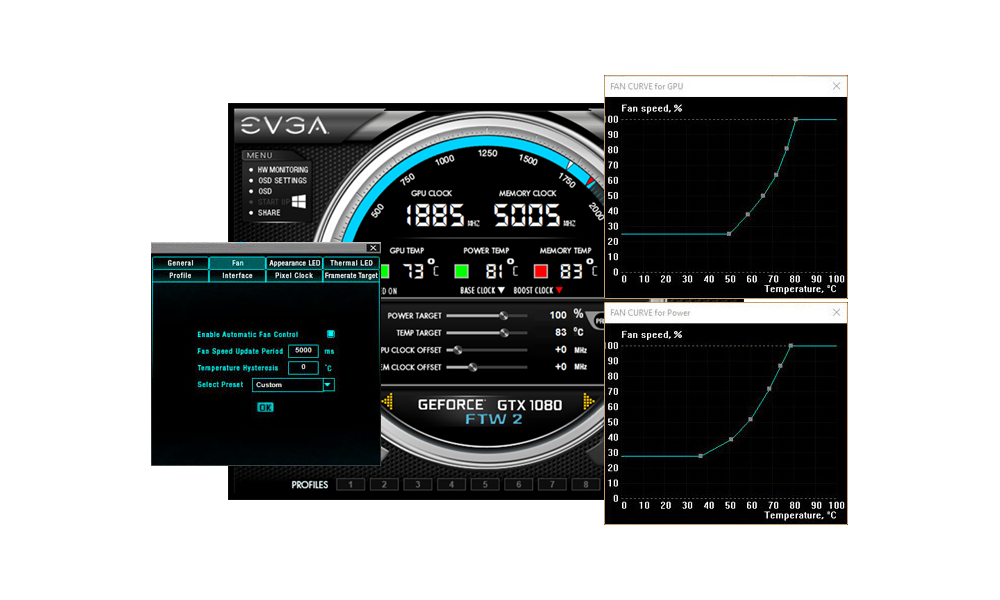The width and height of the screenshot is (1000, 600).
Task: Close the fan settings dialog
Action: (x=373, y=248)
